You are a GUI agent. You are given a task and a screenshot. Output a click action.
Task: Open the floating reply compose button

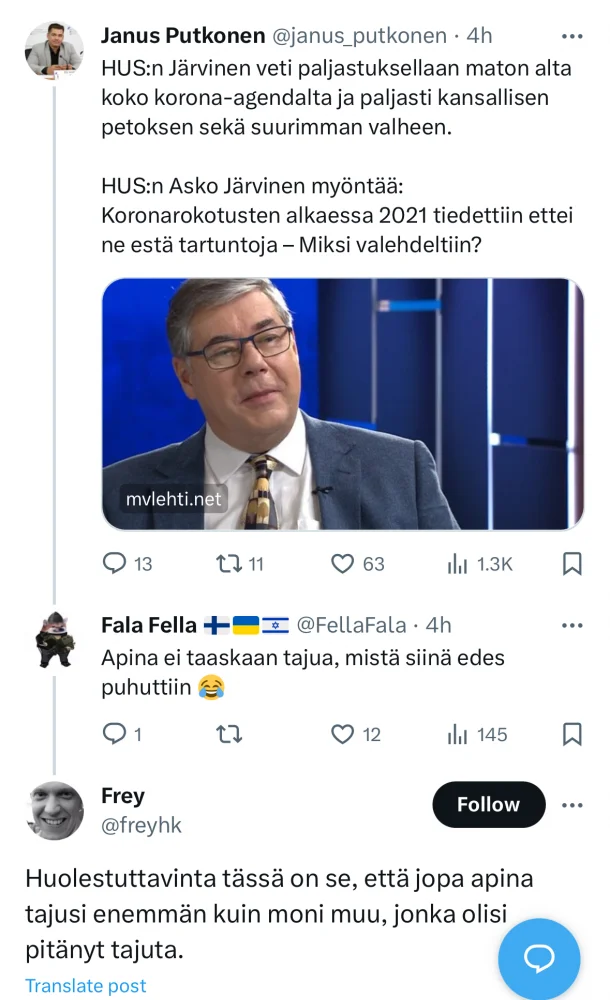539,959
